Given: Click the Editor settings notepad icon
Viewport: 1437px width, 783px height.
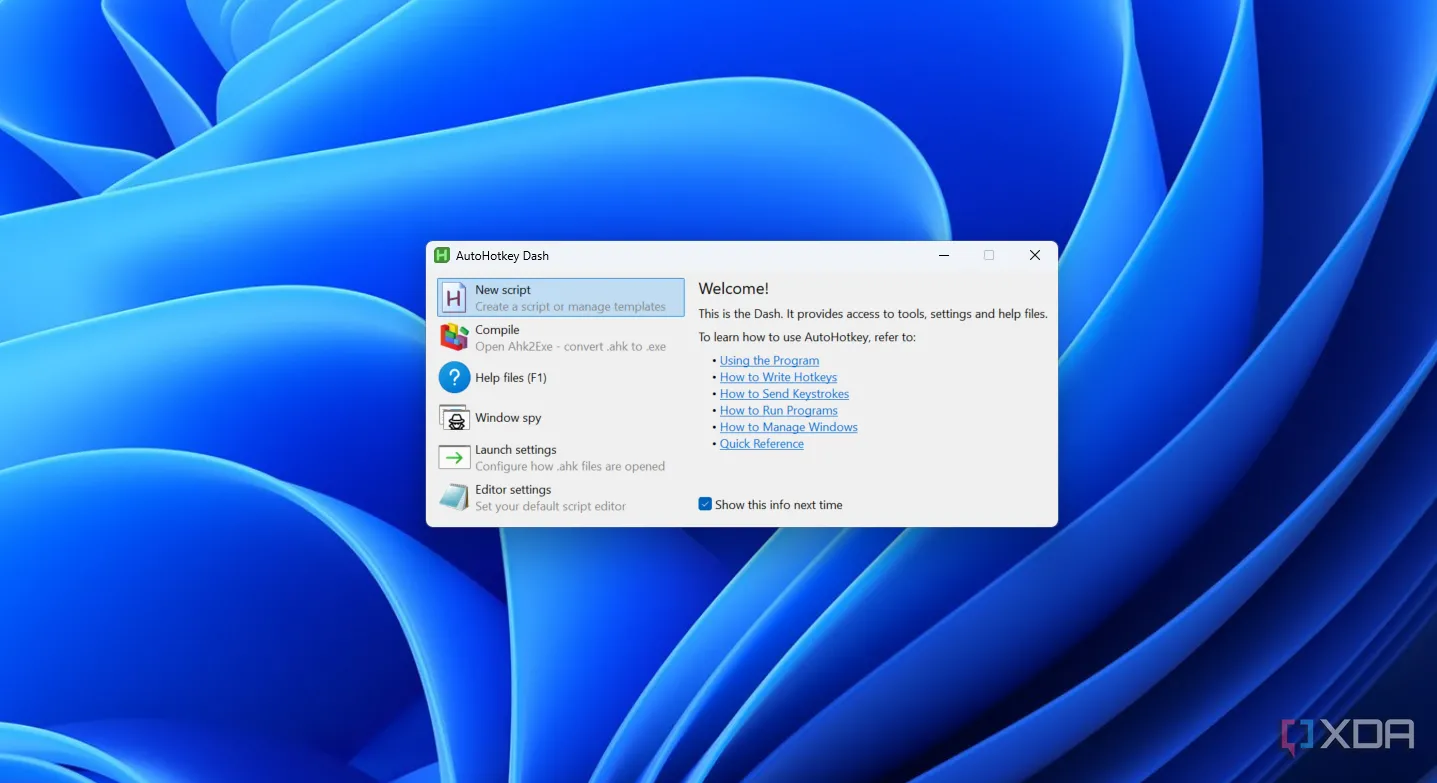Looking at the screenshot, I should click(x=455, y=497).
